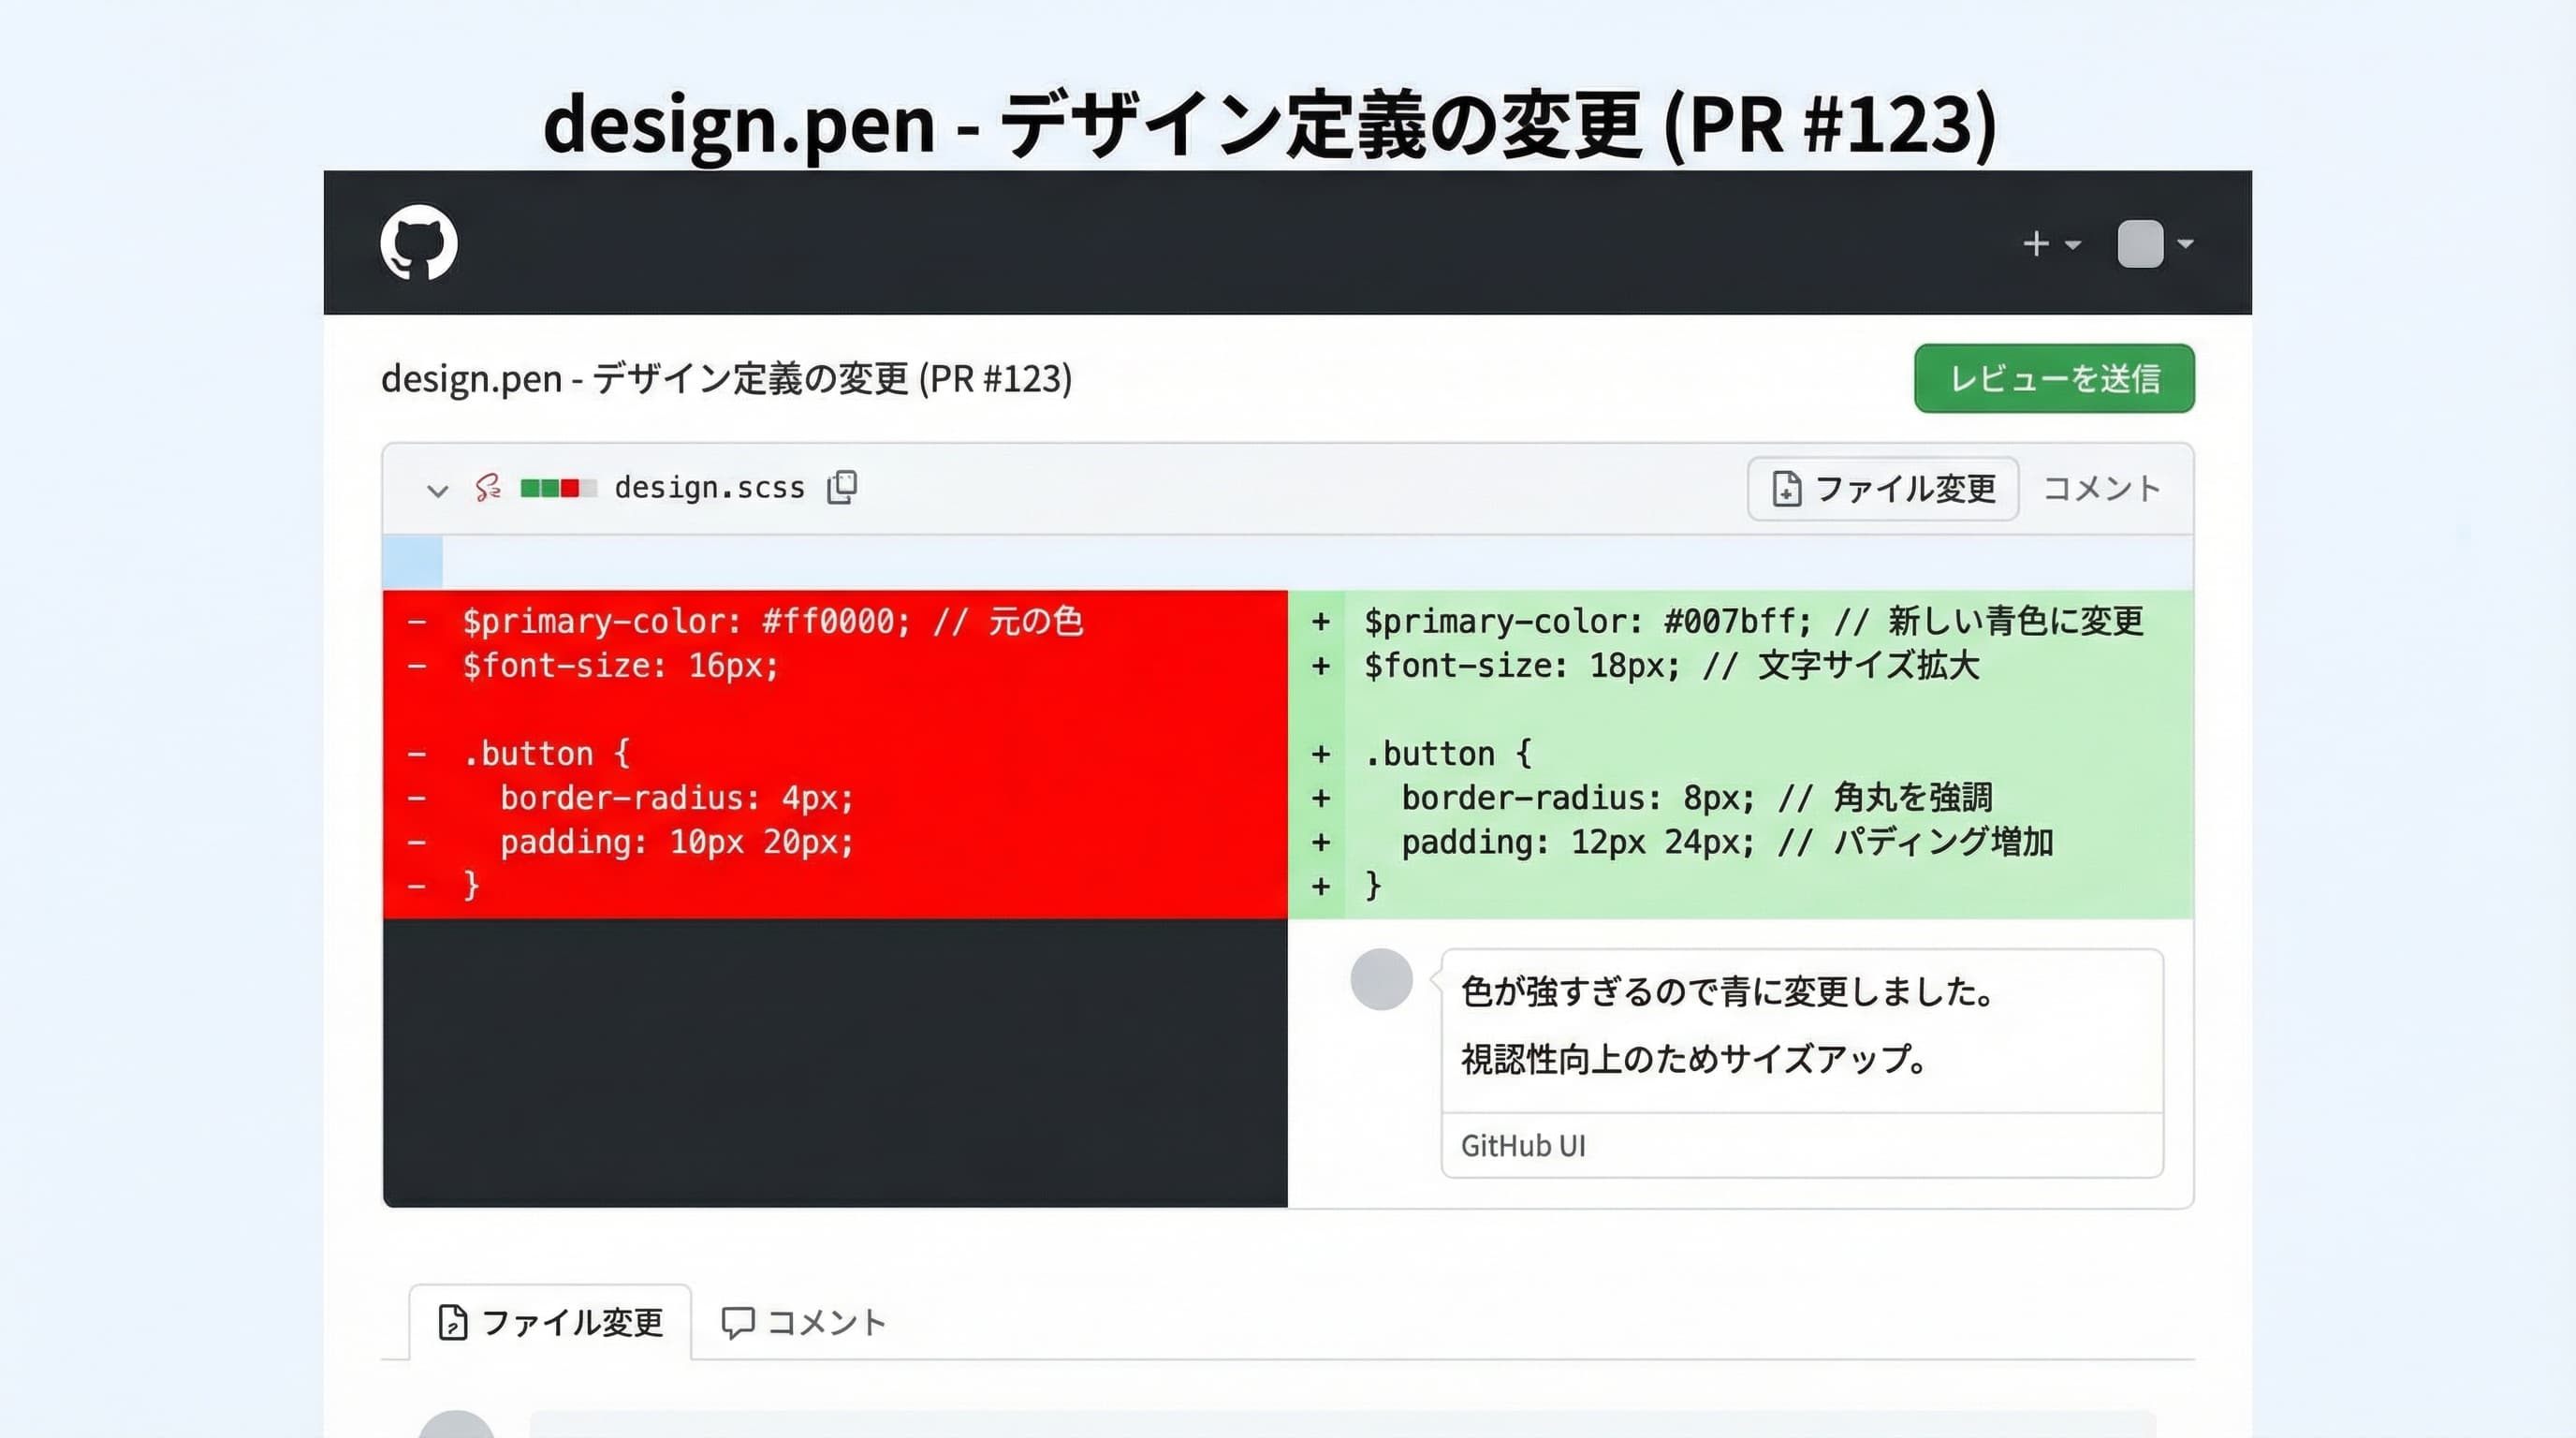
Task: Click the 'GitHub UI' comment footer
Action: coord(1523,1146)
